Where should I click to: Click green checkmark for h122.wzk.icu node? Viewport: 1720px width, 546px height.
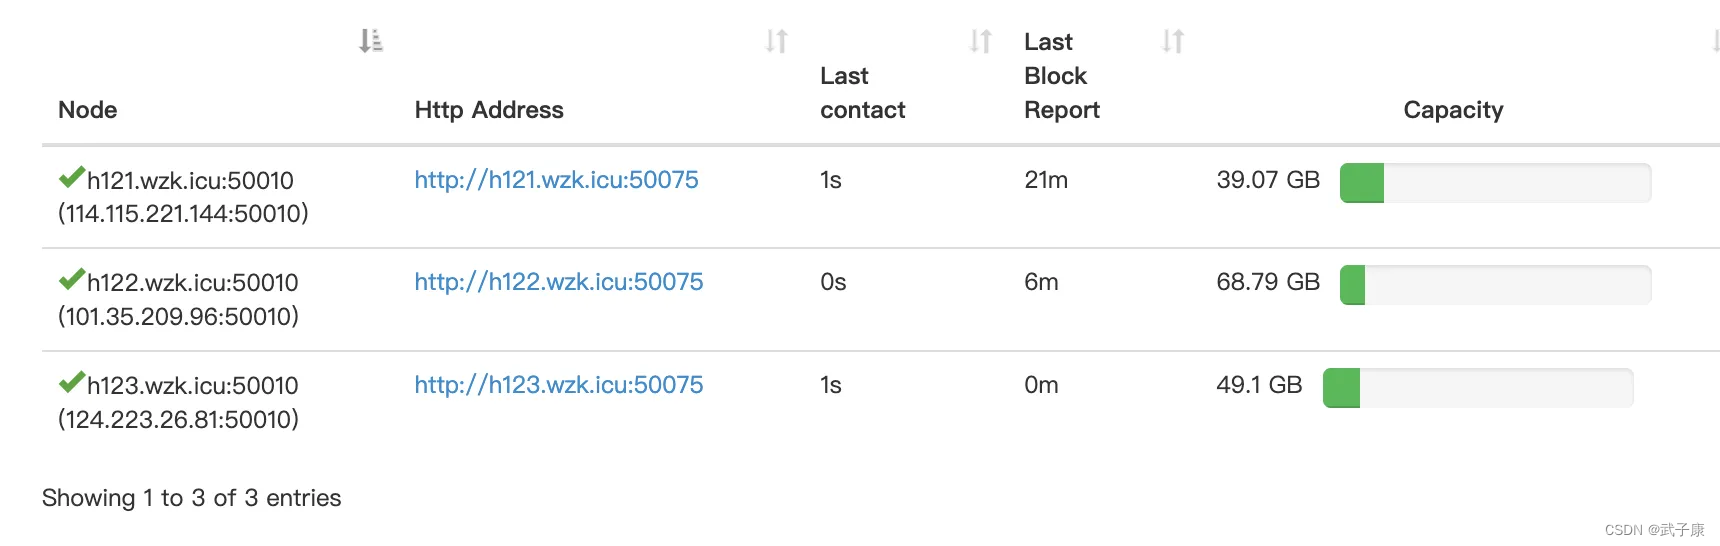coord(71,280)
